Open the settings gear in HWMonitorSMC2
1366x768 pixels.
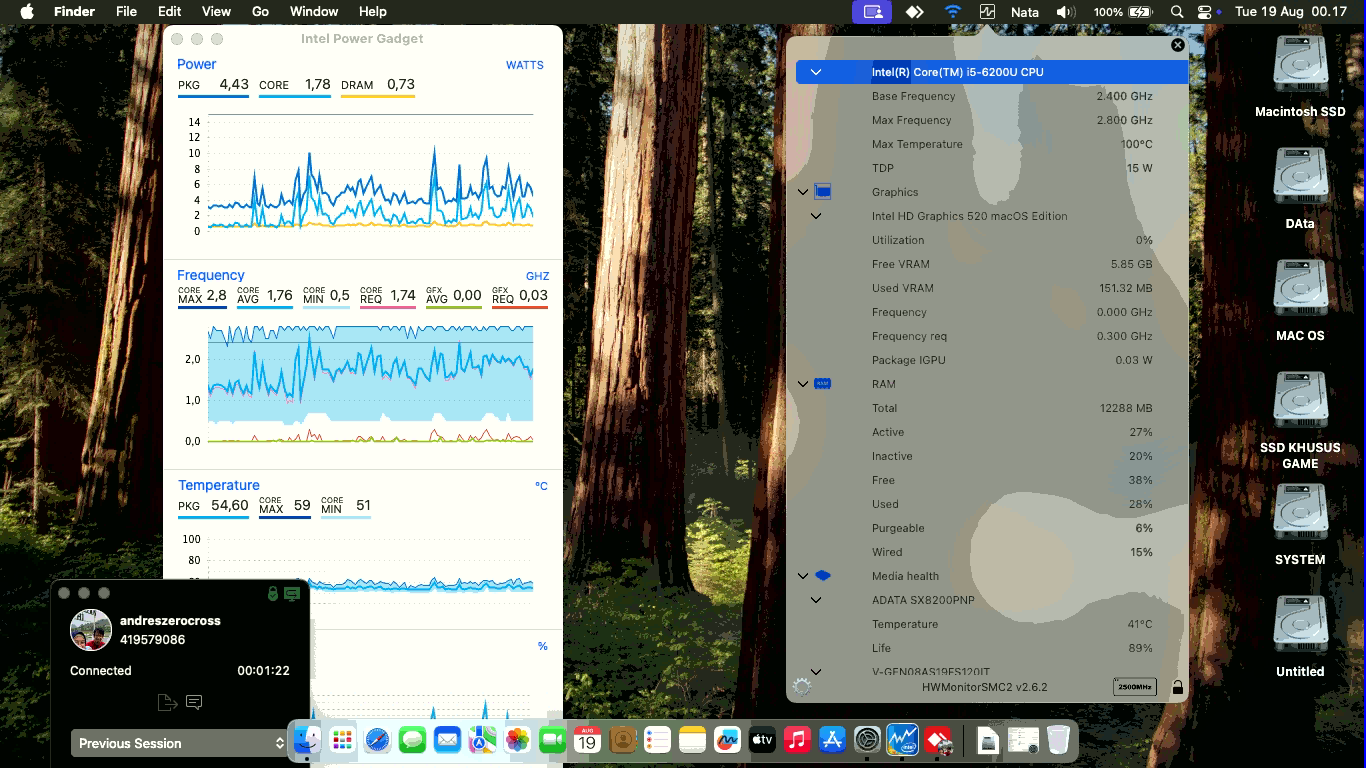[x=801, y=687]
